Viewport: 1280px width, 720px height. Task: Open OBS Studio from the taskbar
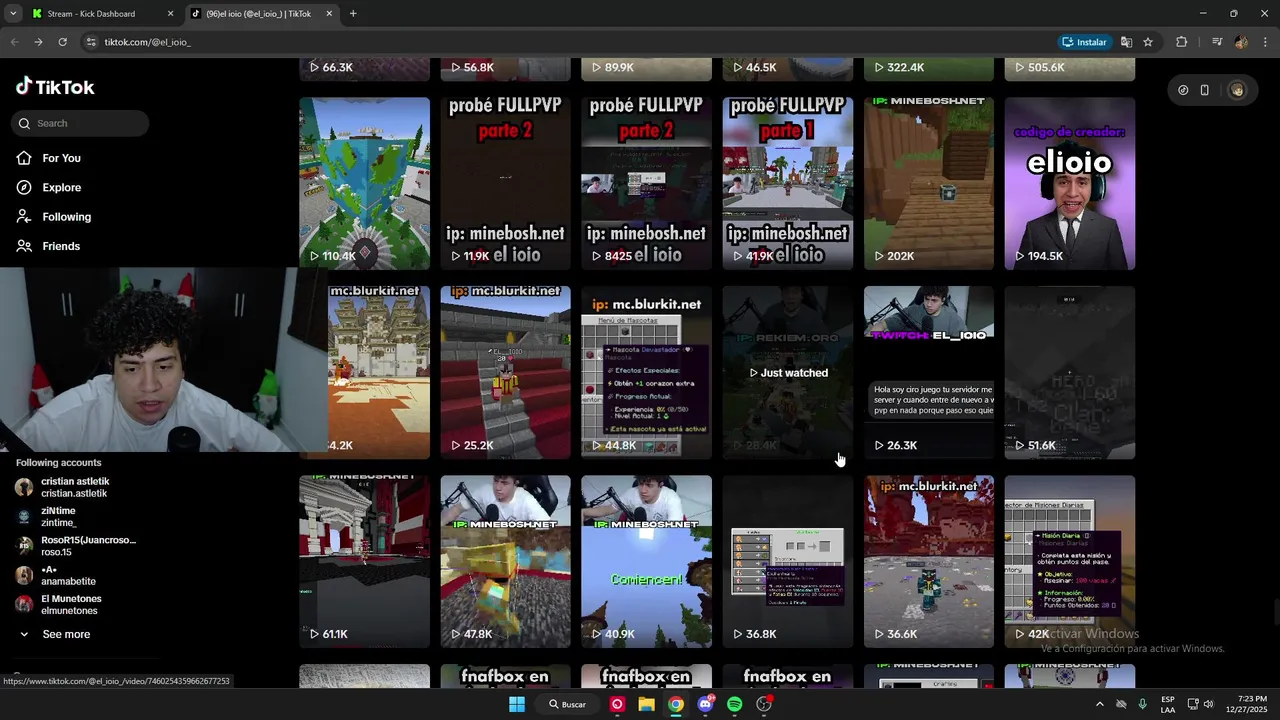[764, 704]
